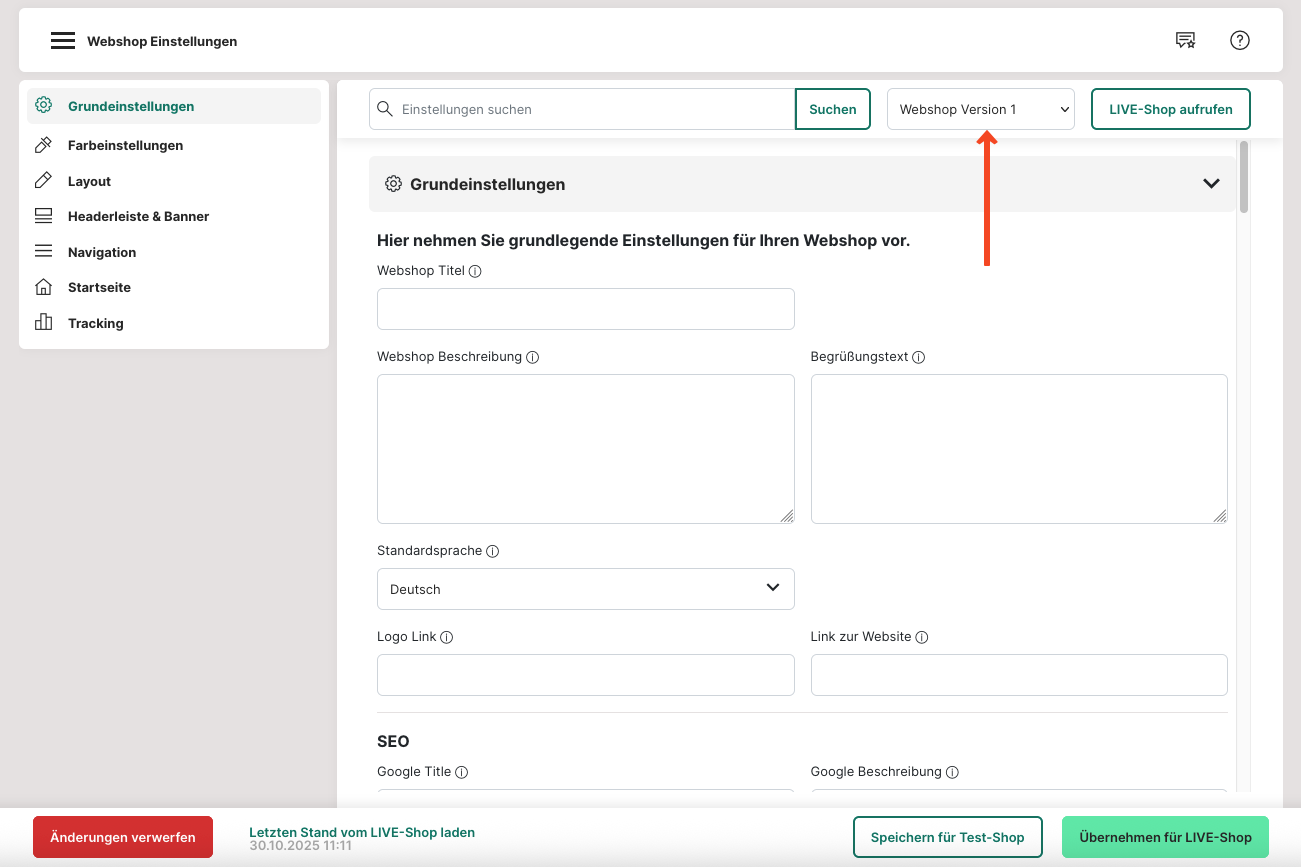Screen dimensions: 1301x867
Task: Click info icon beside Begrüßungstext label
Action: (918, 357)
